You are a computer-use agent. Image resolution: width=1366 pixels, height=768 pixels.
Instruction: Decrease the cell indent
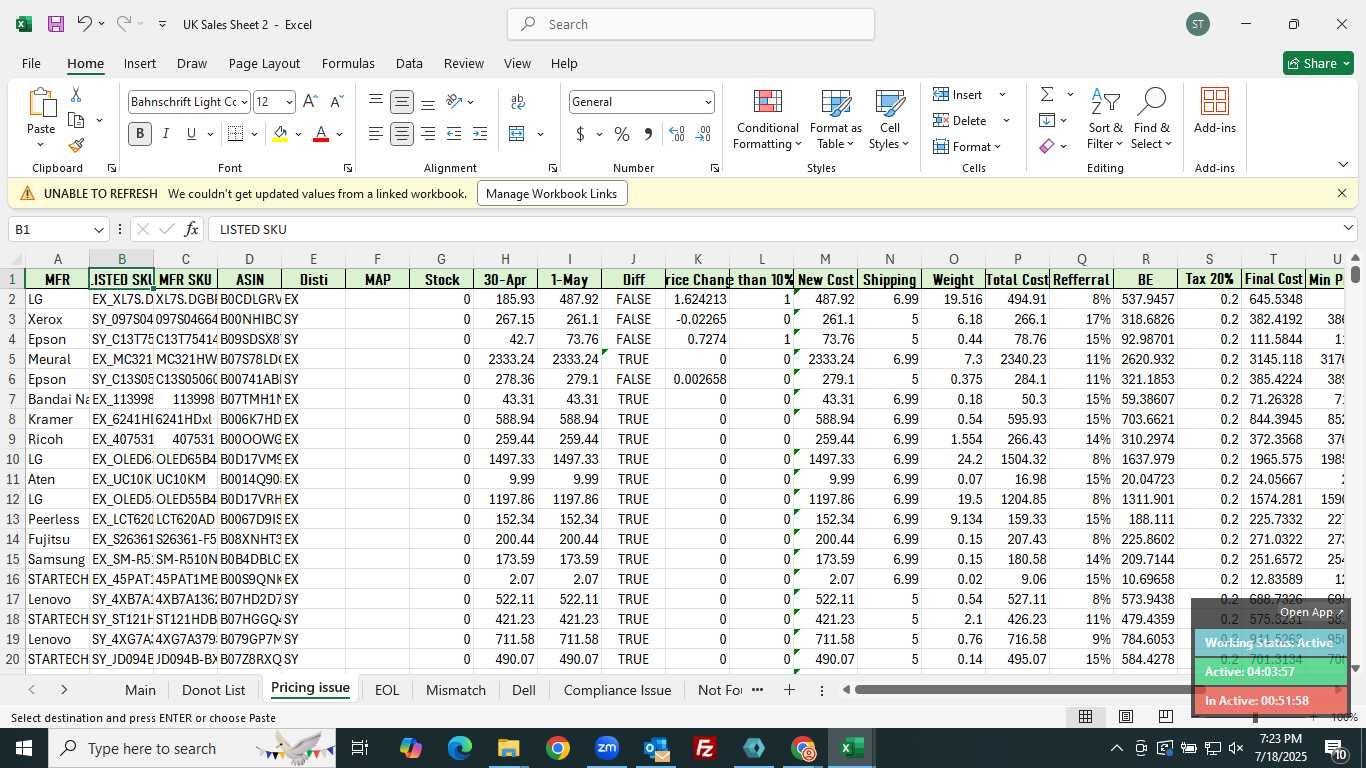coord(454,134)
